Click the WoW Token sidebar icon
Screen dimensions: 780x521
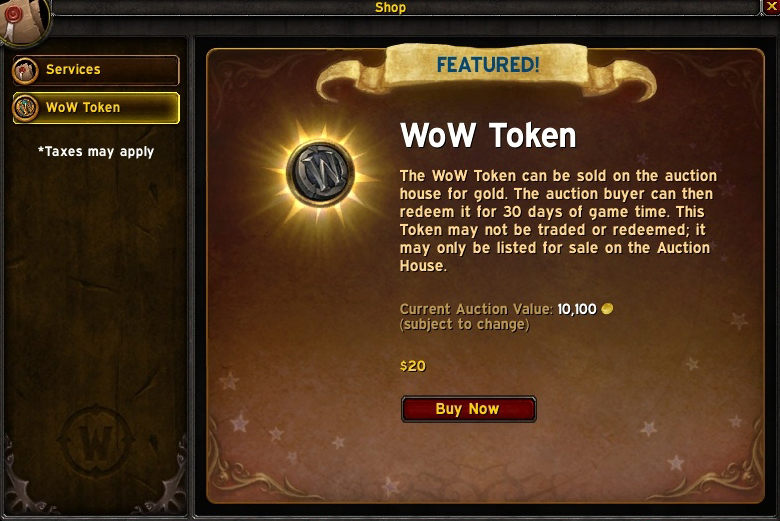click(25, 107)
